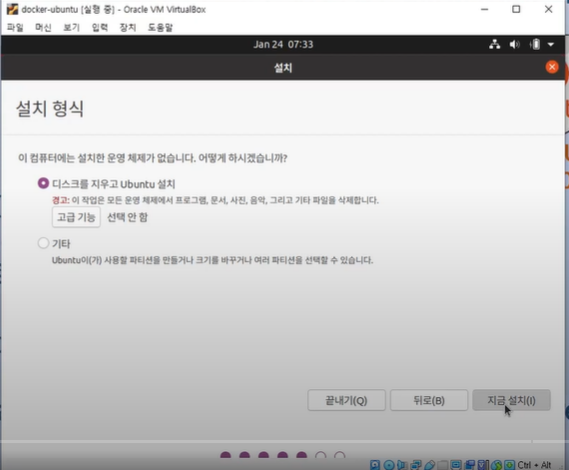Click the recording status icon
The image size is (569, 470).
(x=470, y=465)
